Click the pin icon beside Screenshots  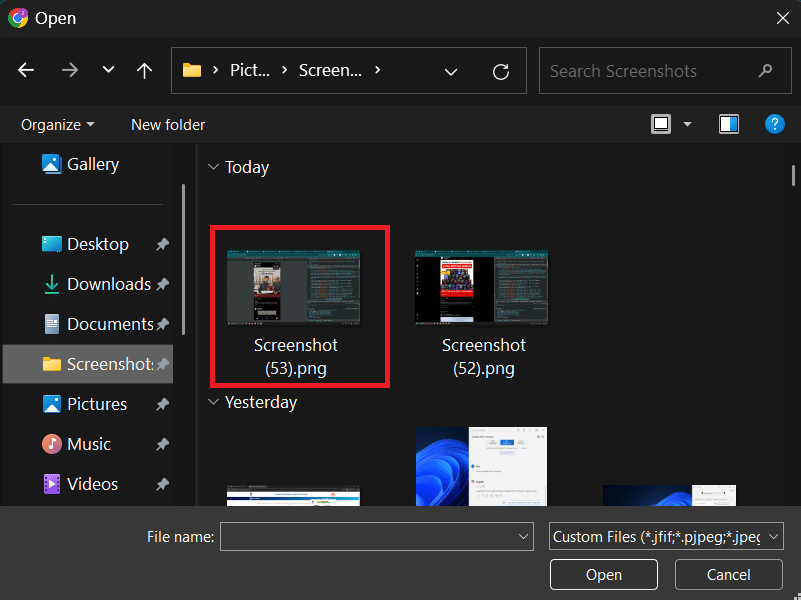click(162, 364)
